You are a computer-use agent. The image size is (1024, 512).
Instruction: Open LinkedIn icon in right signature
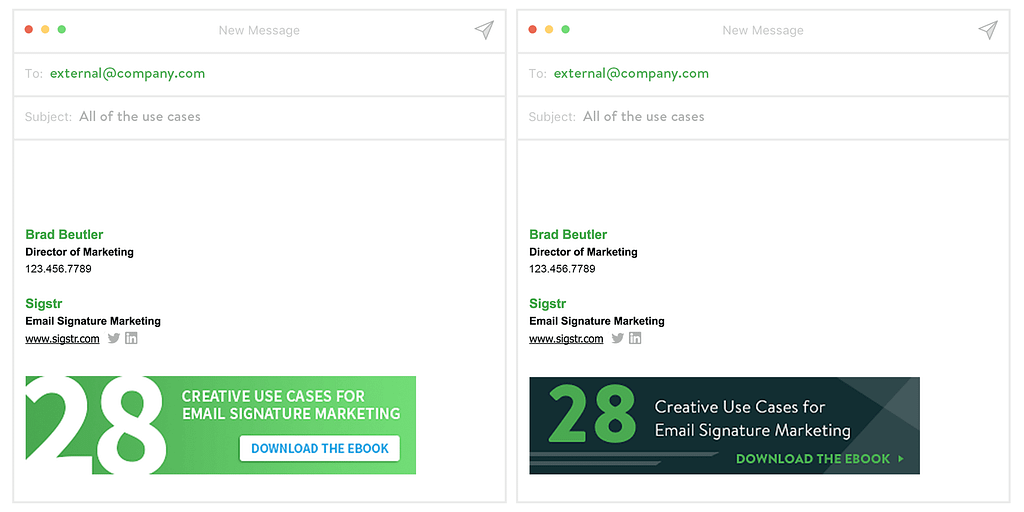pyautogui.click(x=635, y=338)
